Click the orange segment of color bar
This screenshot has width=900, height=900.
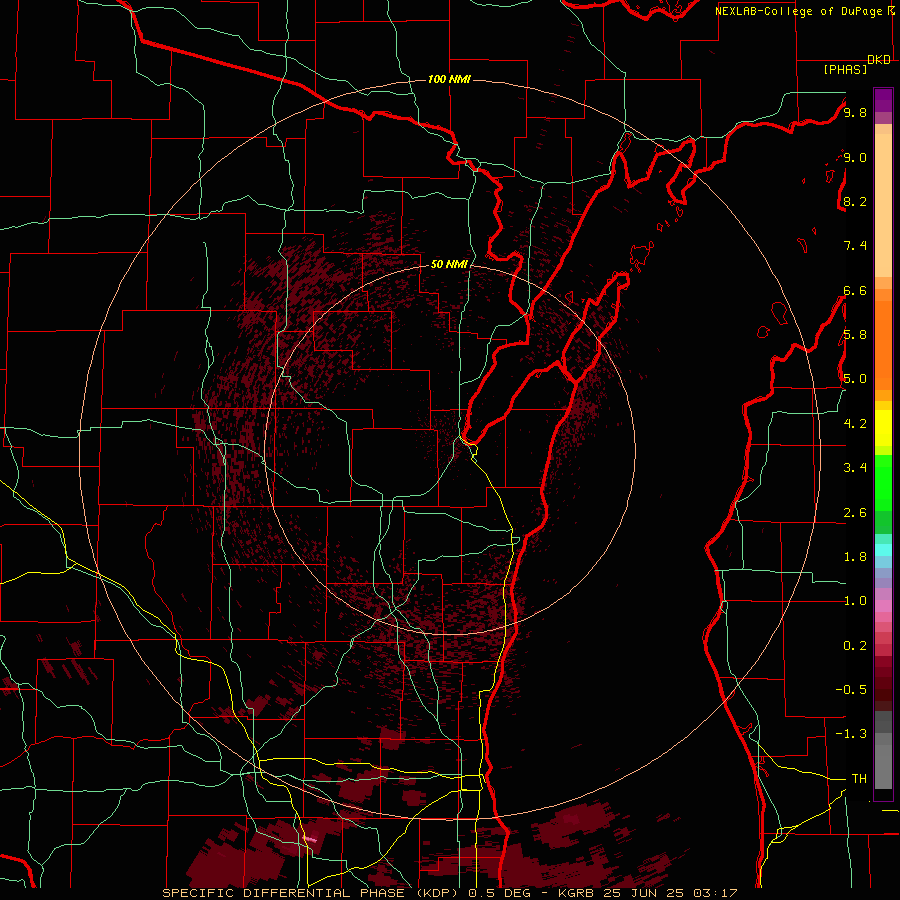883,344
